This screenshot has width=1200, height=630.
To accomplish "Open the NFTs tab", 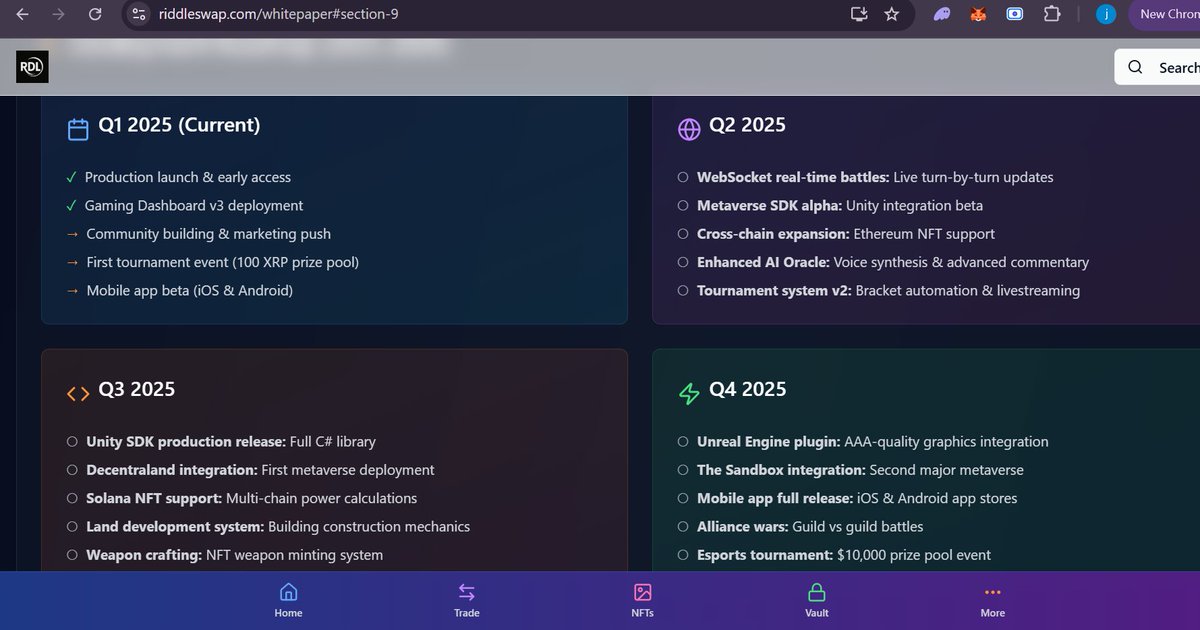I will tap(643, 600).
